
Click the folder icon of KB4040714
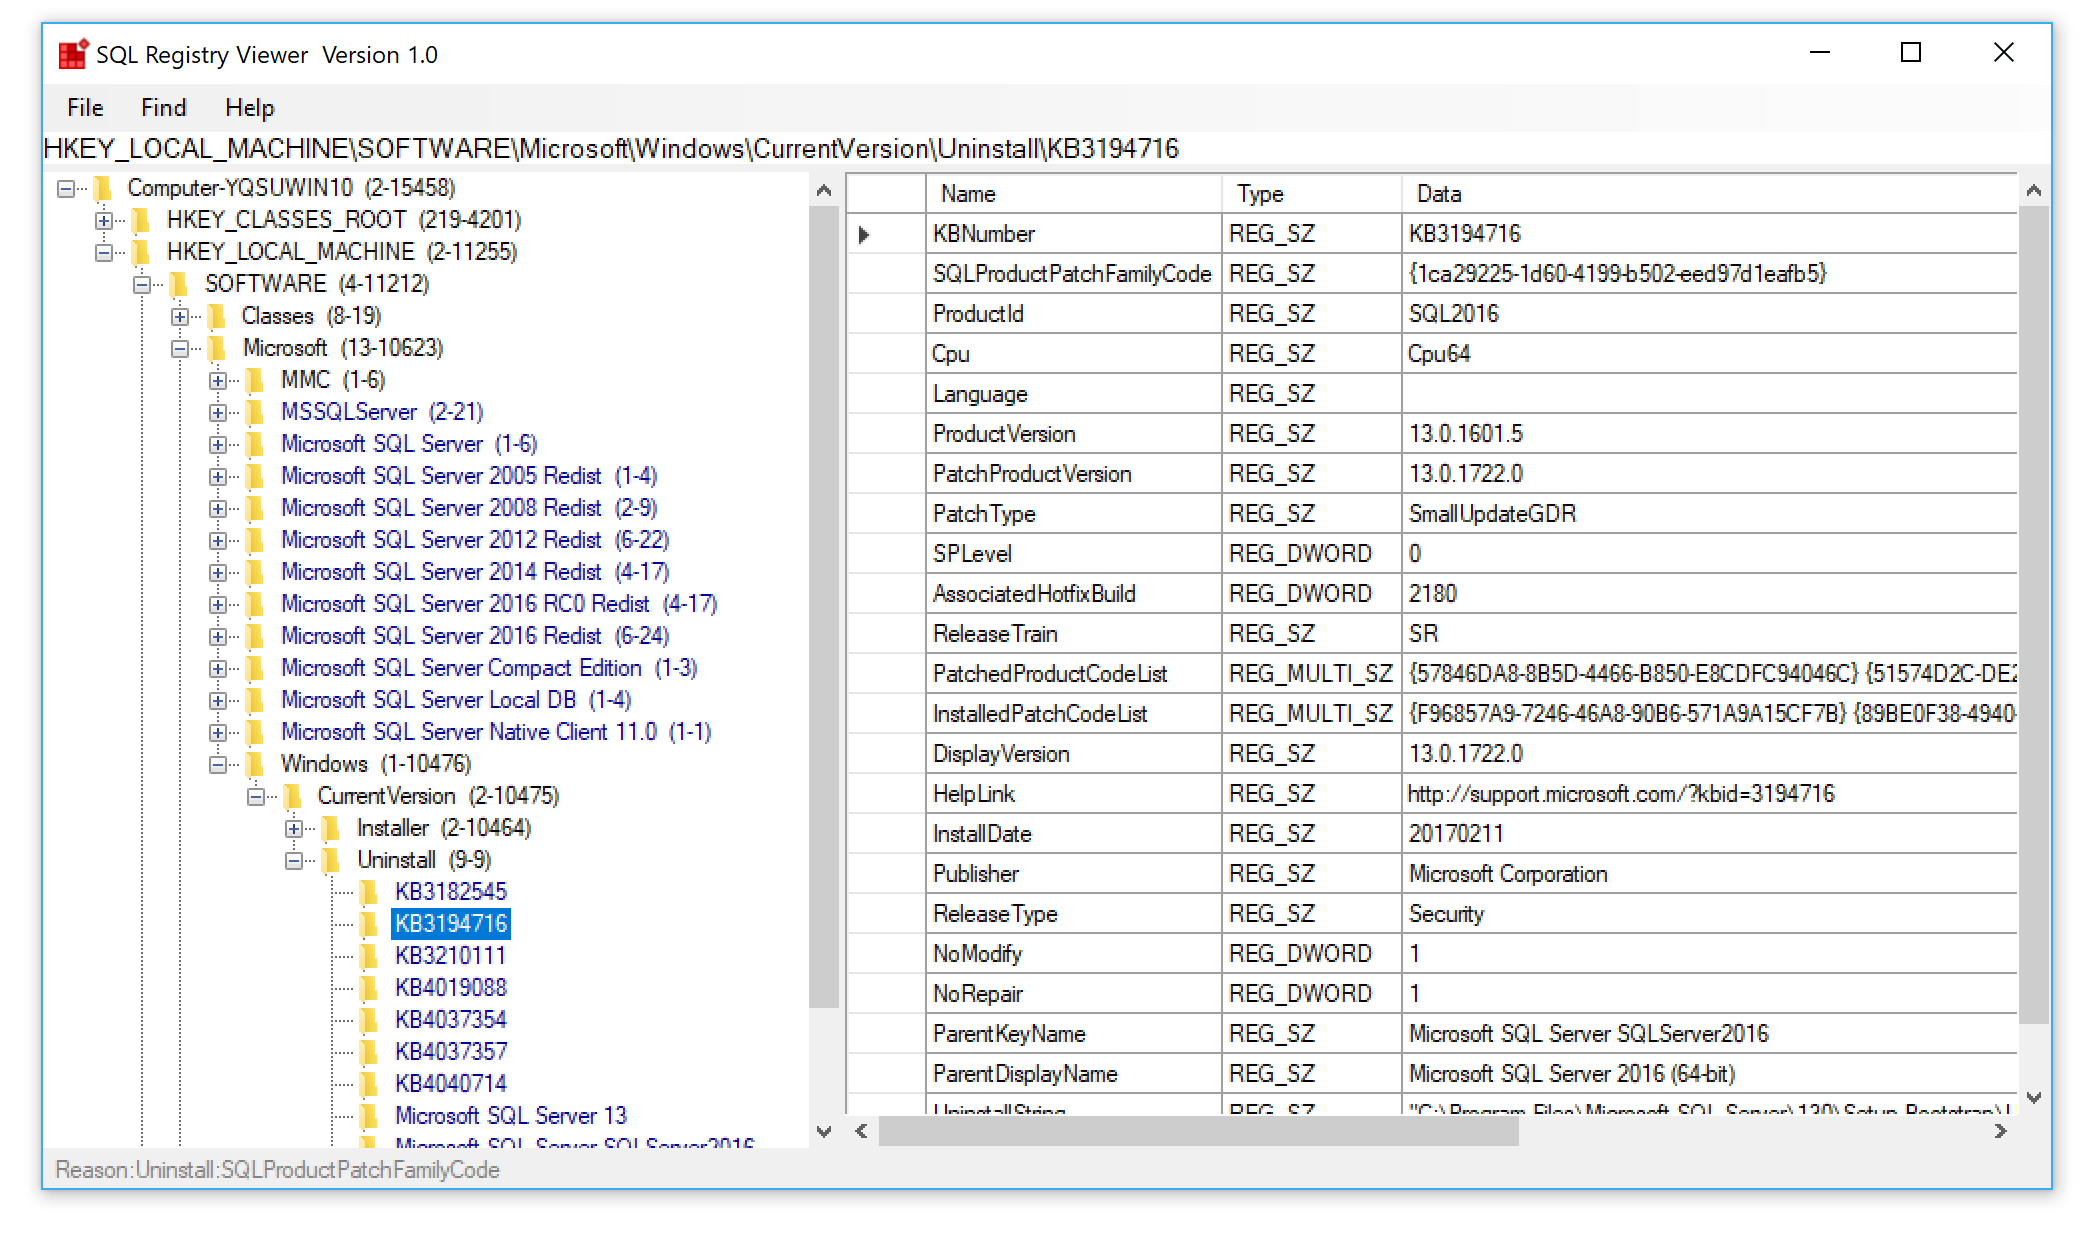[x=369, y=1084]
